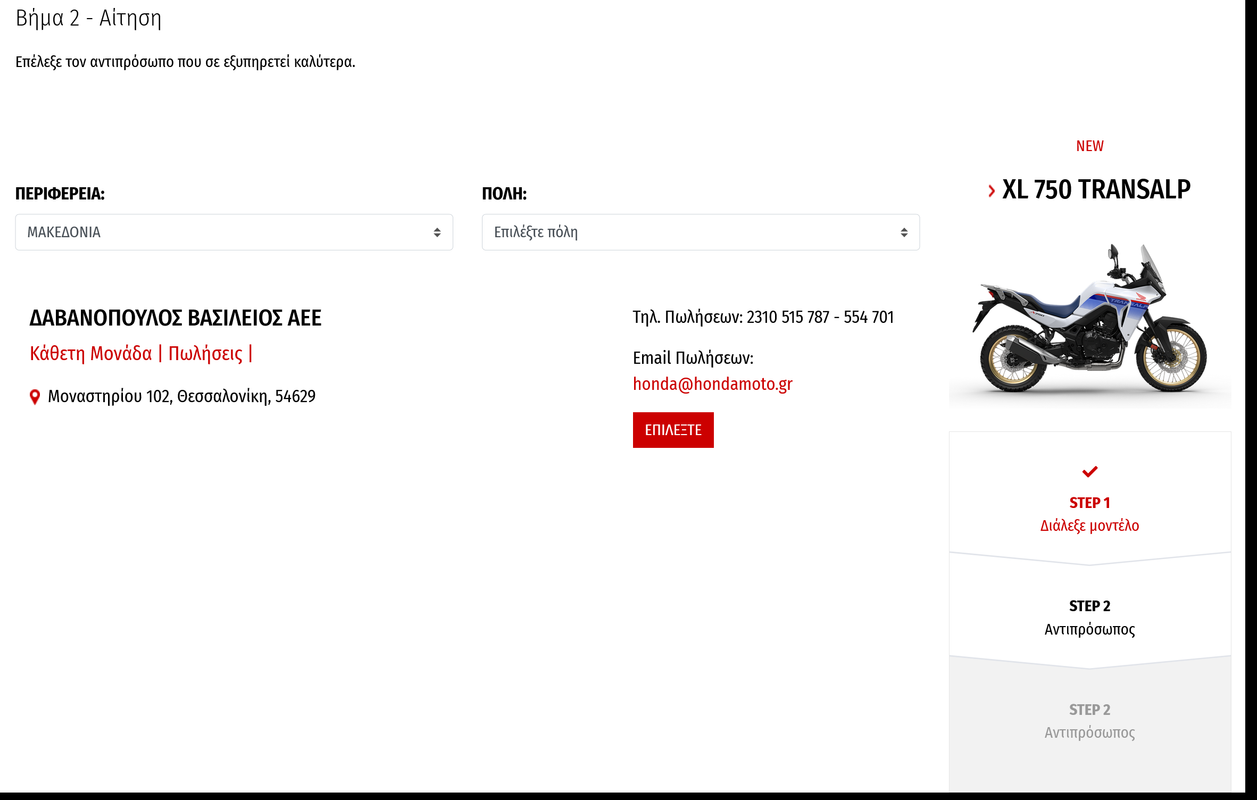This screenshot has width=1257, height=800.
Task: Open the ΠΕΡΙΦΕΡΕΙΑ dropdown showing ΜΑΚΕΔΟΝΙΑ
Action: (234, 232)
